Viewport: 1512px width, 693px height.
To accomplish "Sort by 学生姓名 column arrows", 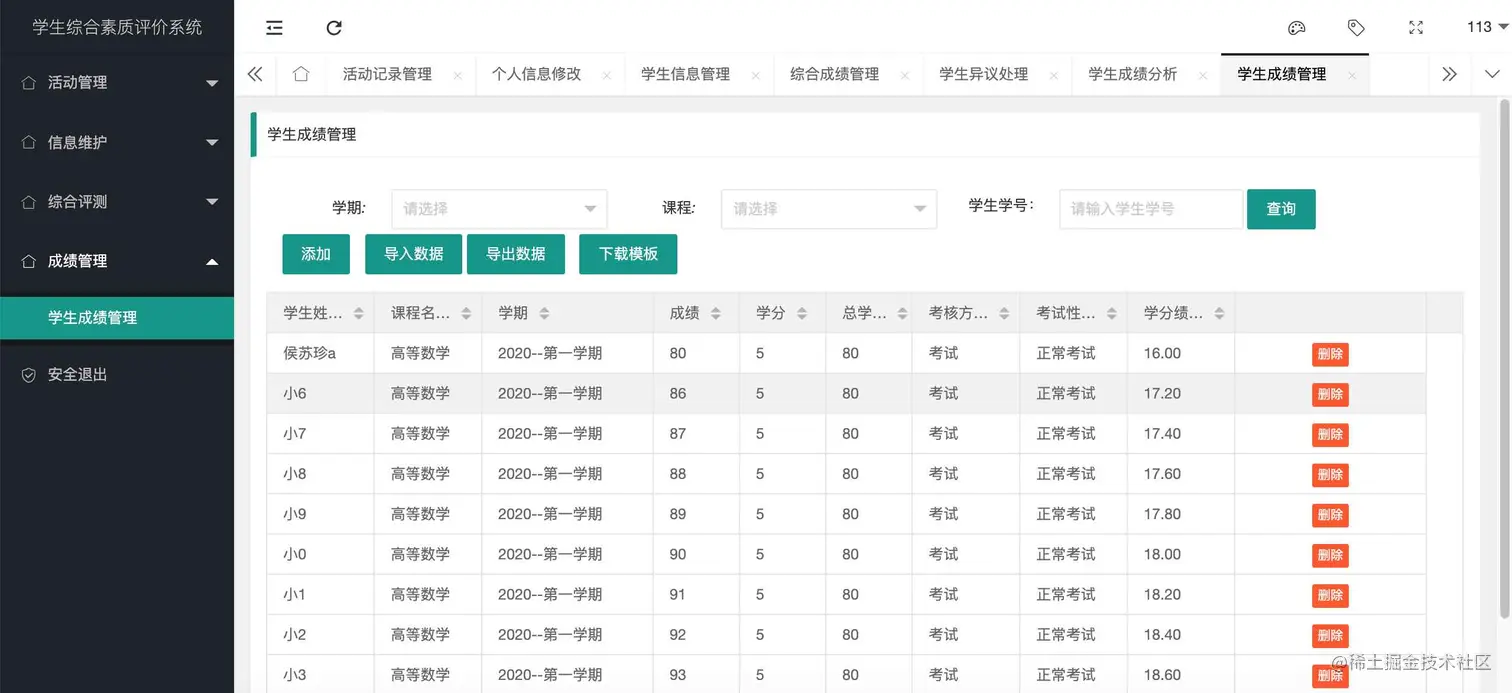I will tap(358, 313).
